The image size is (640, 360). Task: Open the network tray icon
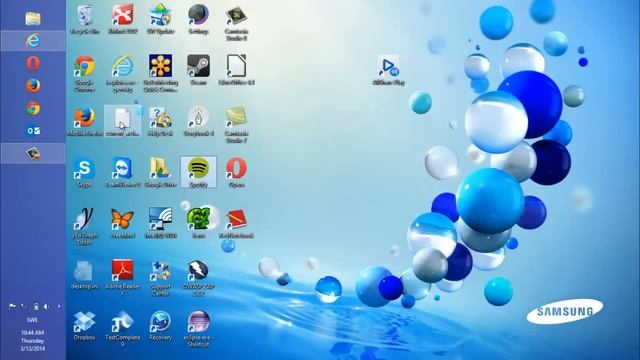24,306
